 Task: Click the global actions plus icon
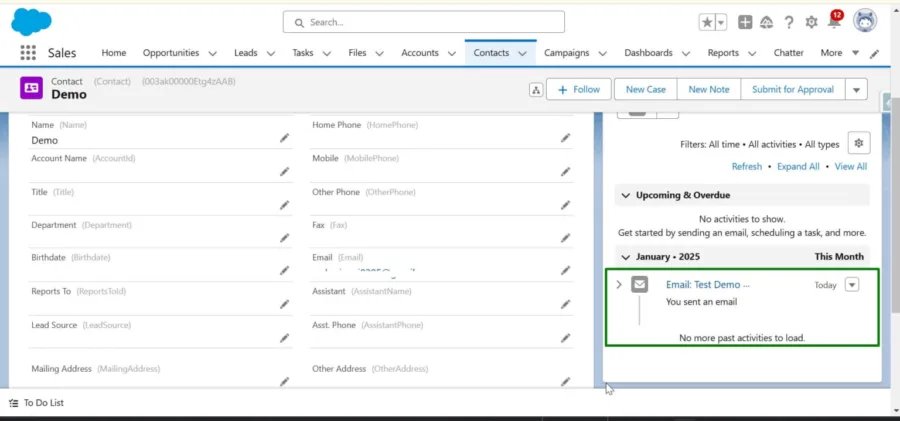click(x=745, y=22)
